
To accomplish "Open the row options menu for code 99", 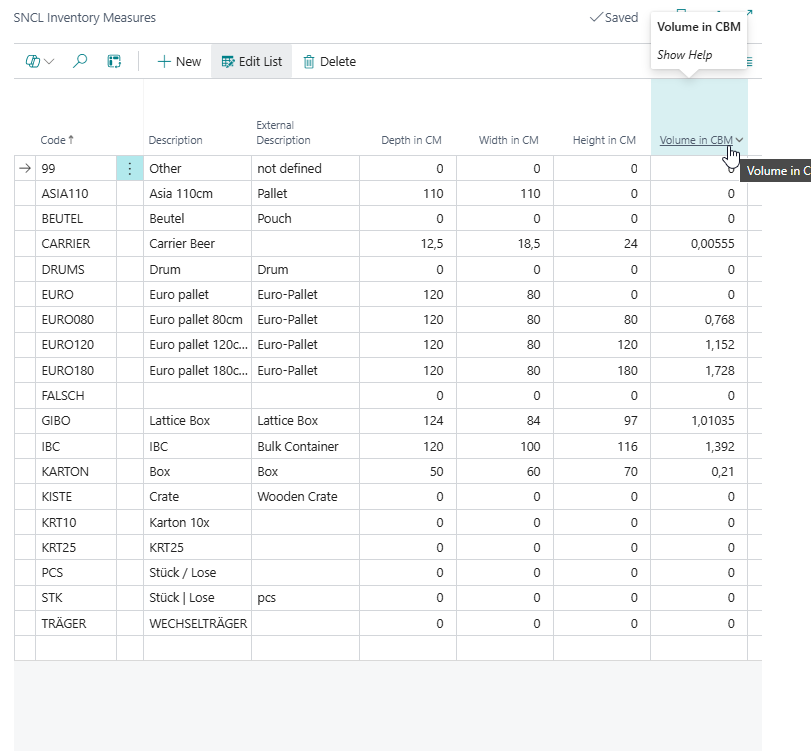I will [x=129, y=169].
